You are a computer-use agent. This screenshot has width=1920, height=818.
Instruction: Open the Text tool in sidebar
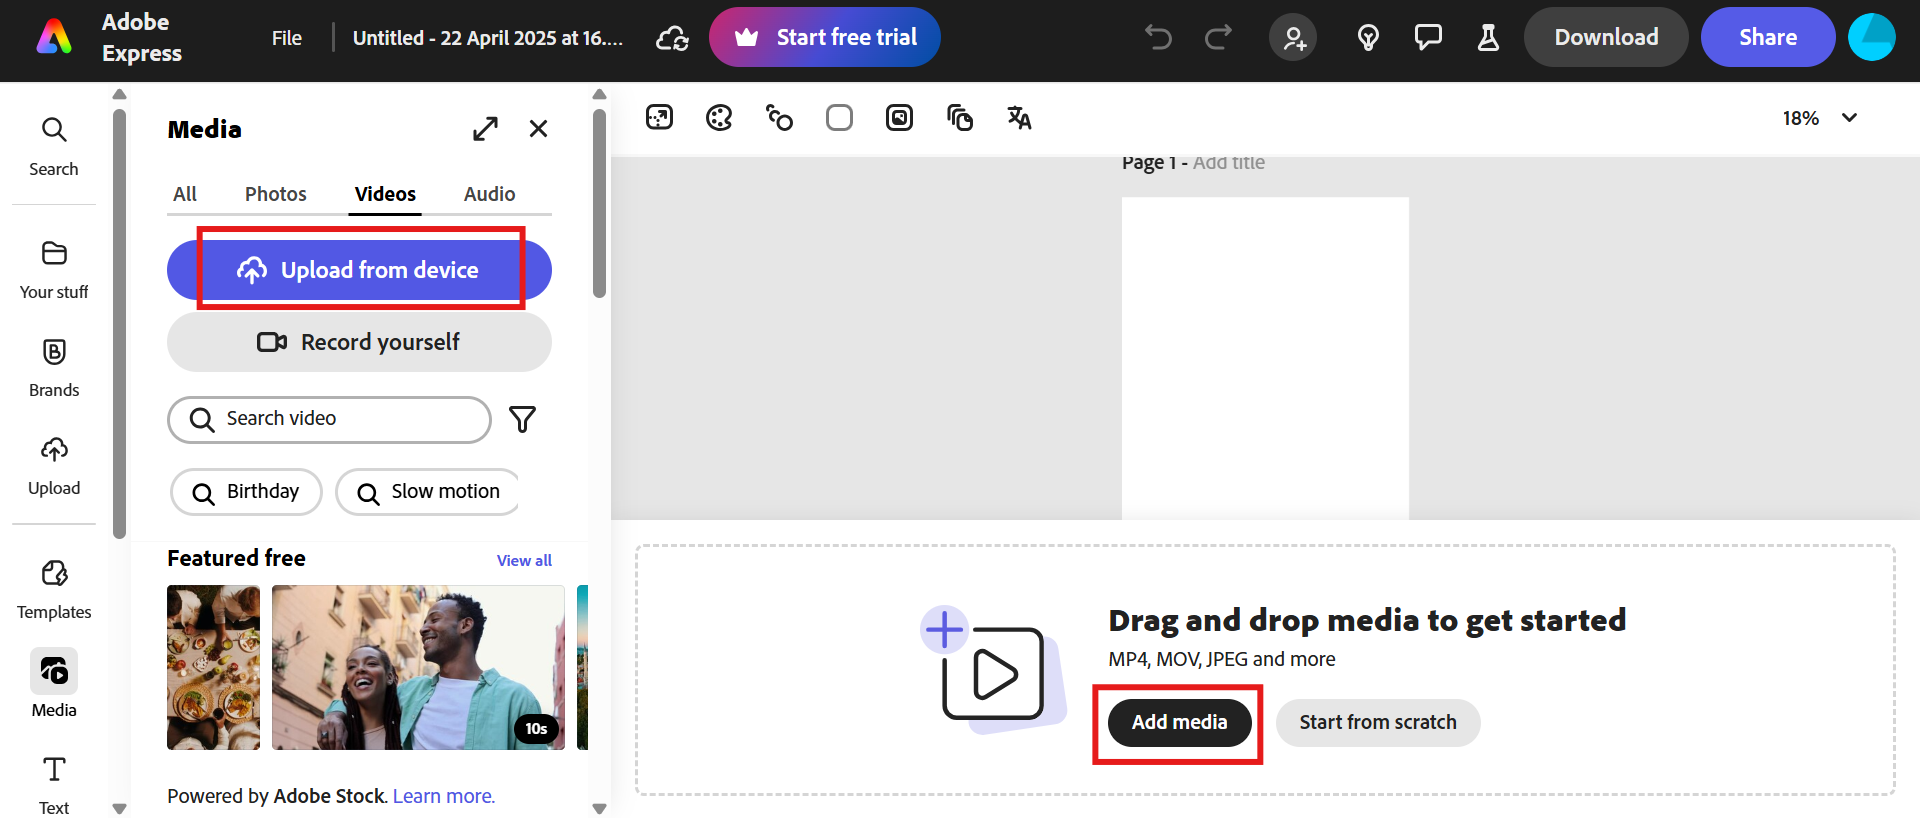[54, 785]
